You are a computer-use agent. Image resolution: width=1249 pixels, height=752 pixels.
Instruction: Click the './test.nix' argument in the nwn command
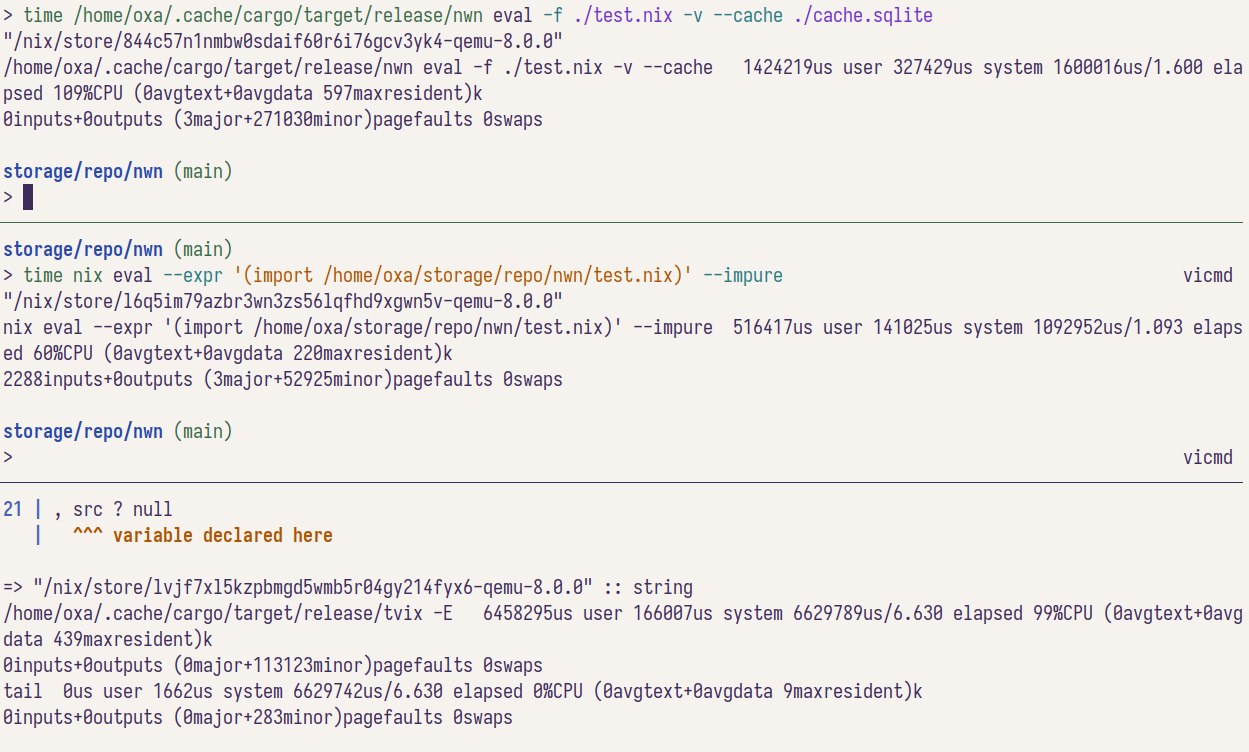(623, 16)
